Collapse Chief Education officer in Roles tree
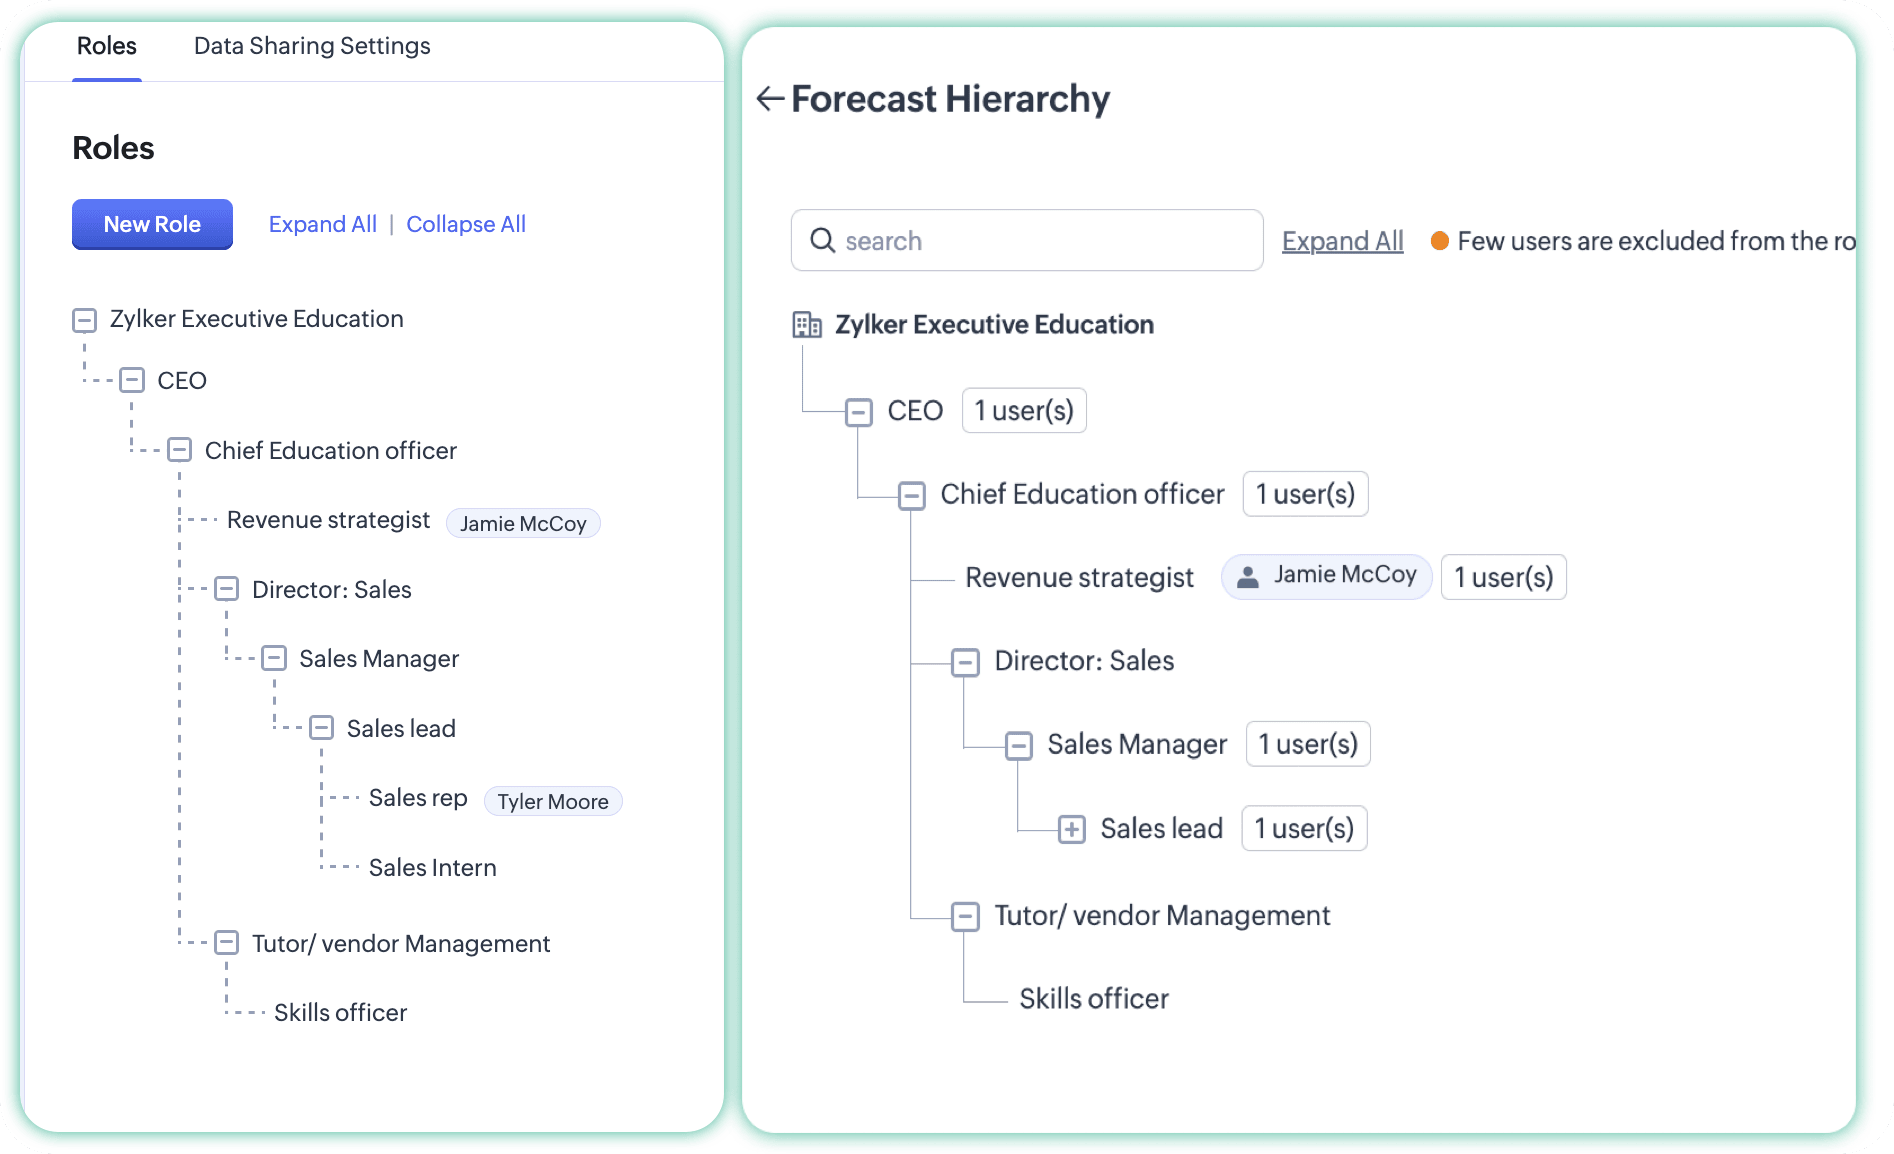The image size is (1894, 1154). point(180,450)
